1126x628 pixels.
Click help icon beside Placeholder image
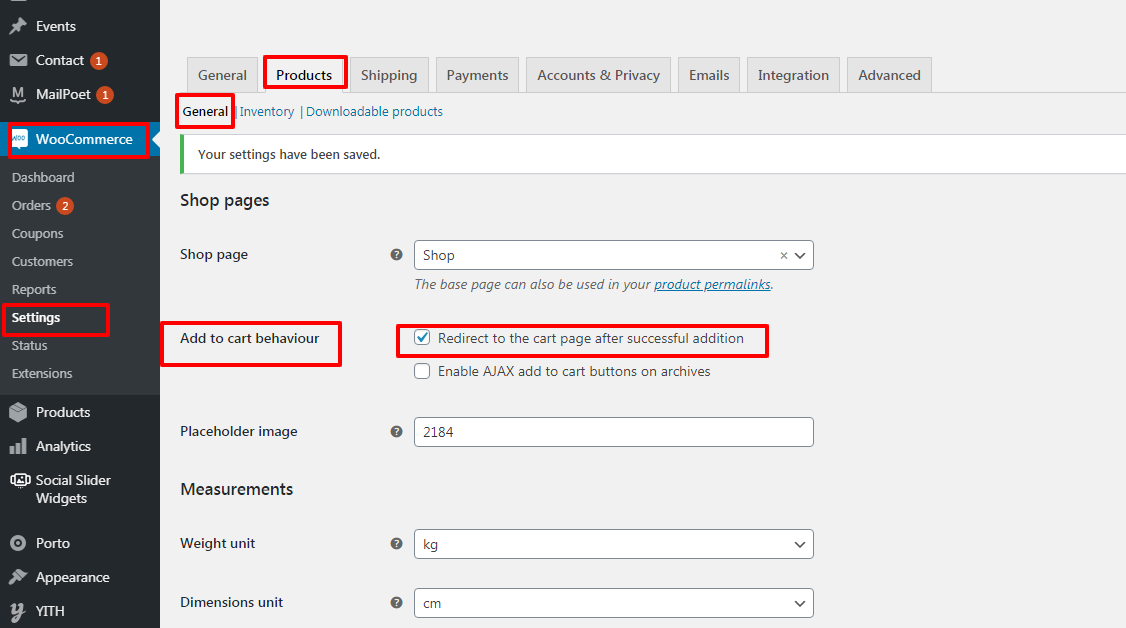click(x=396, y=431)
